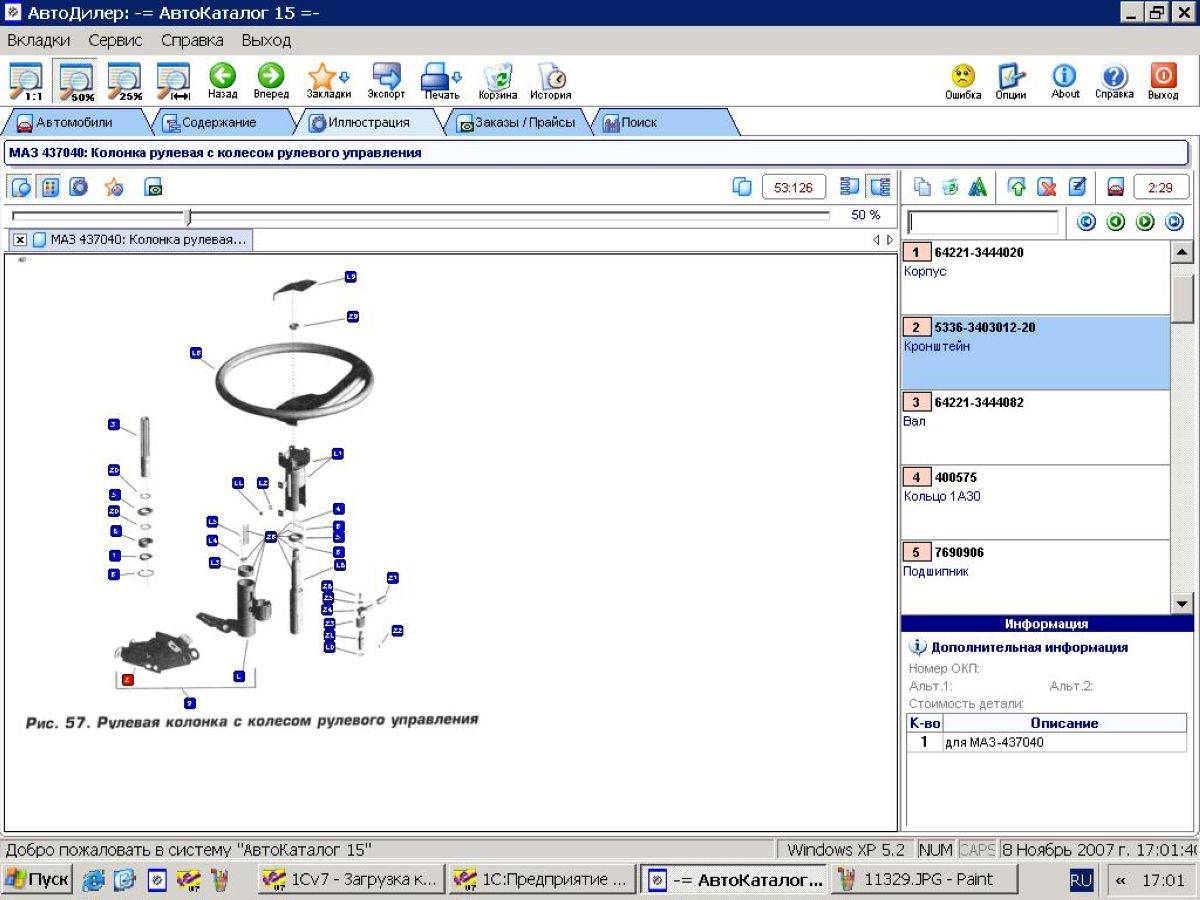The height and width of the screenshot is (900, 1200).
Task: Click parts list scrollbar down arrow
Action: point(1182,603)
